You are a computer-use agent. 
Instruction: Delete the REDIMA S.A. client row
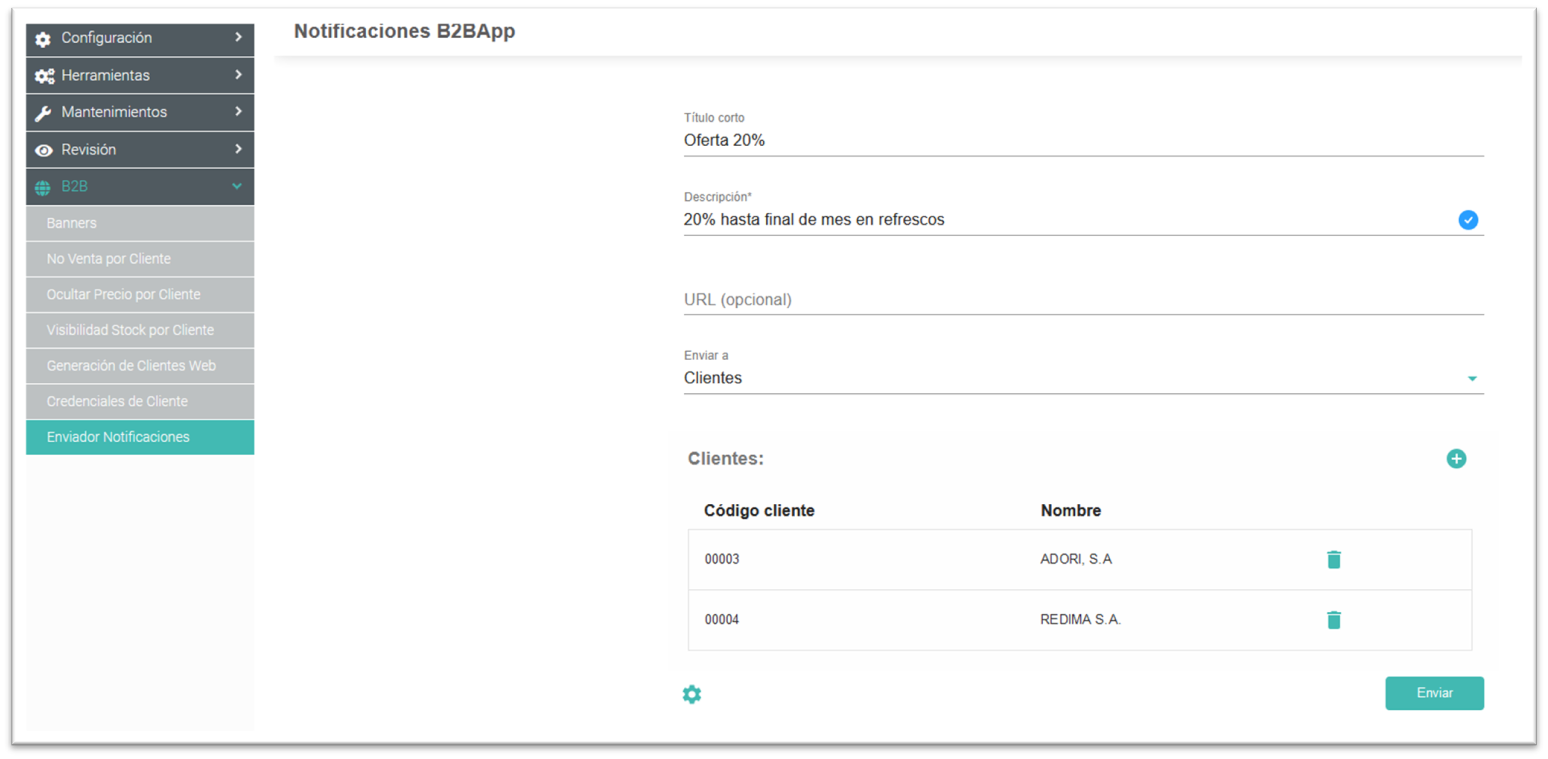(x=1333, y=620)
